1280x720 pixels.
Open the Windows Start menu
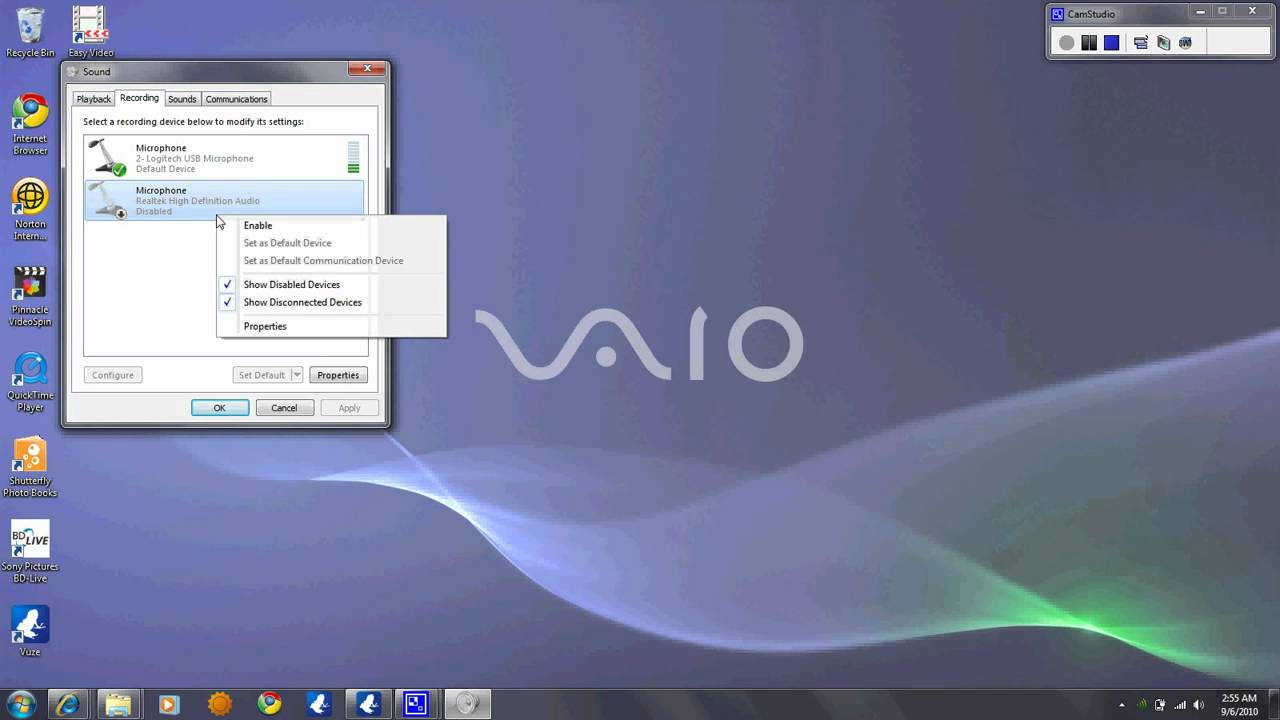point(21,703)
